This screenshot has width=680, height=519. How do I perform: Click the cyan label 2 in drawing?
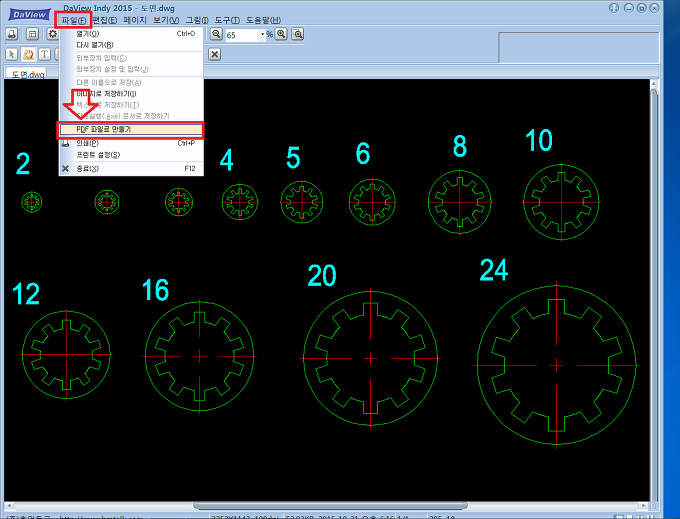pos(23,163)
